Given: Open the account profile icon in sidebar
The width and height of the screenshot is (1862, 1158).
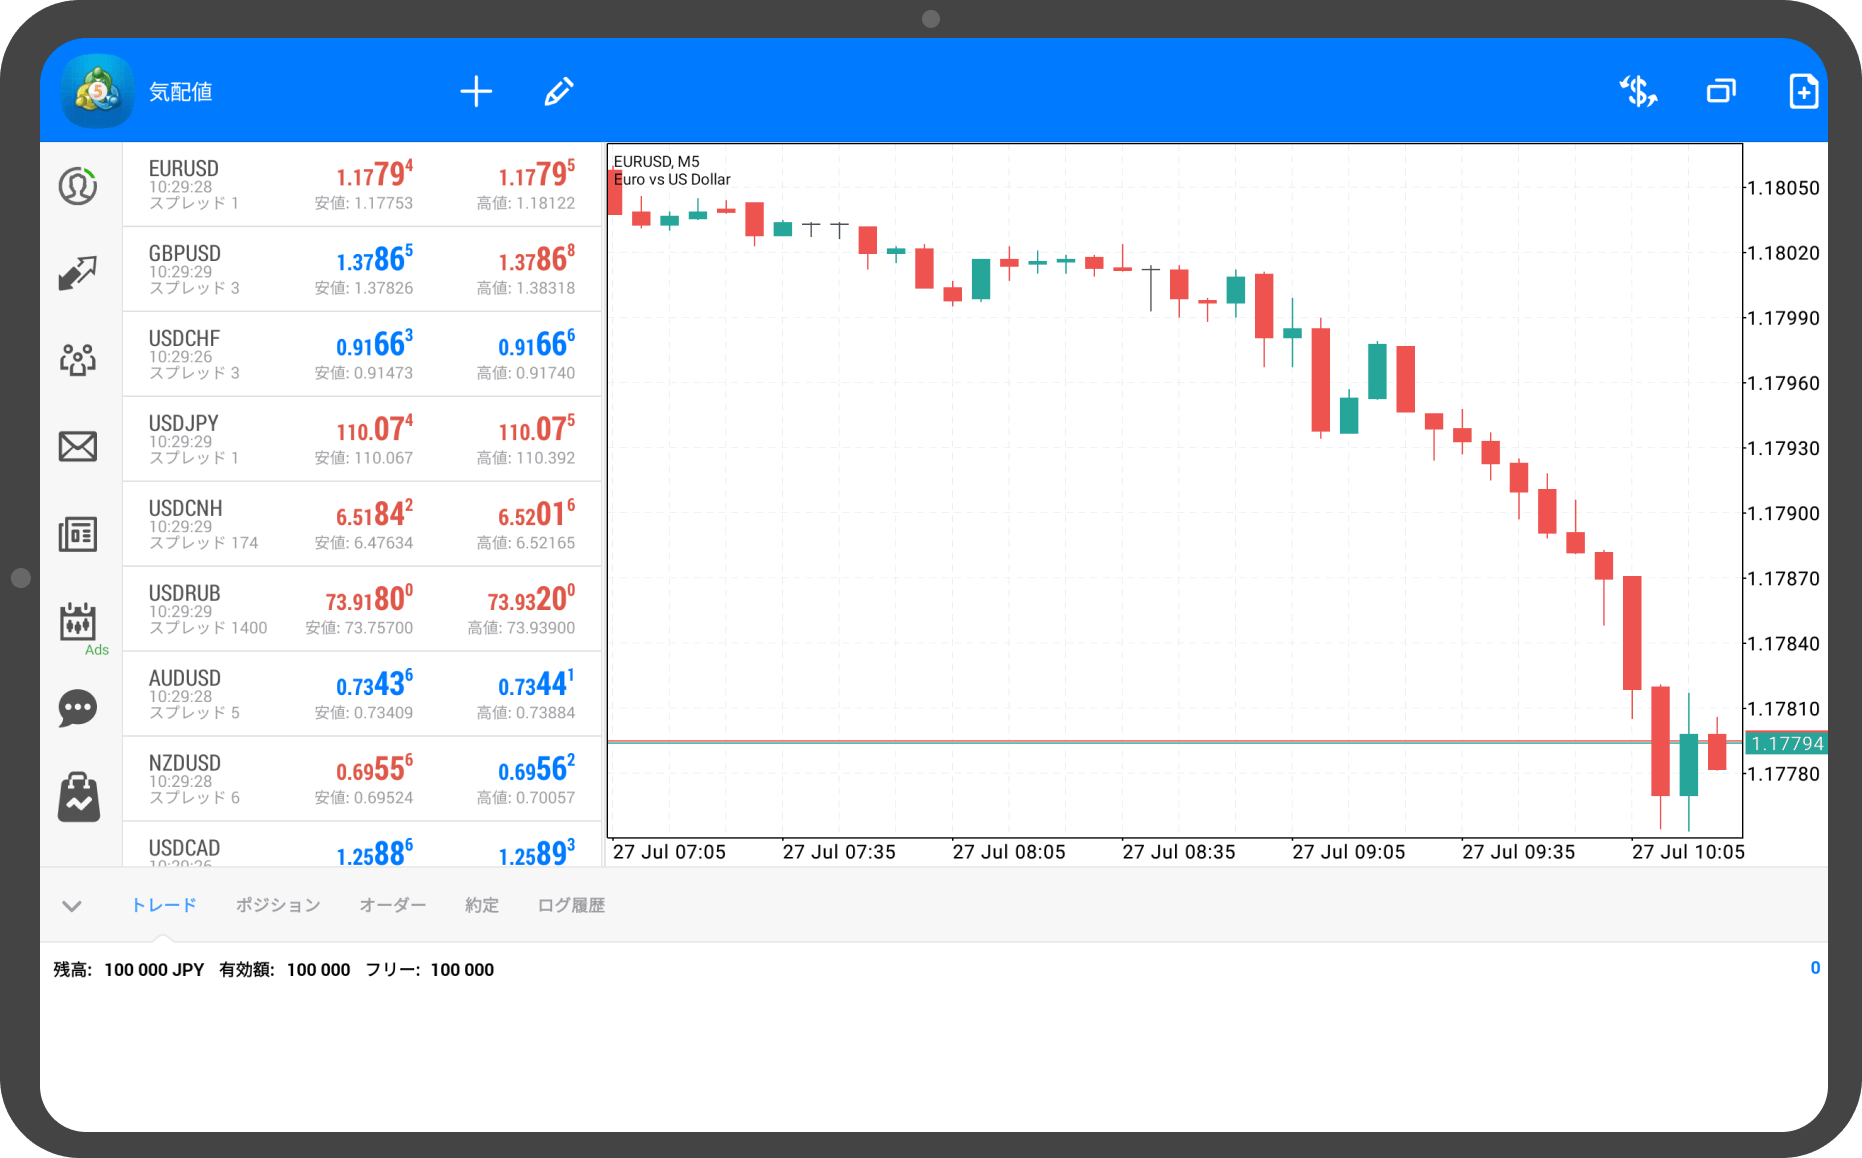Looking at the screenshot, I should pos(78,186).
